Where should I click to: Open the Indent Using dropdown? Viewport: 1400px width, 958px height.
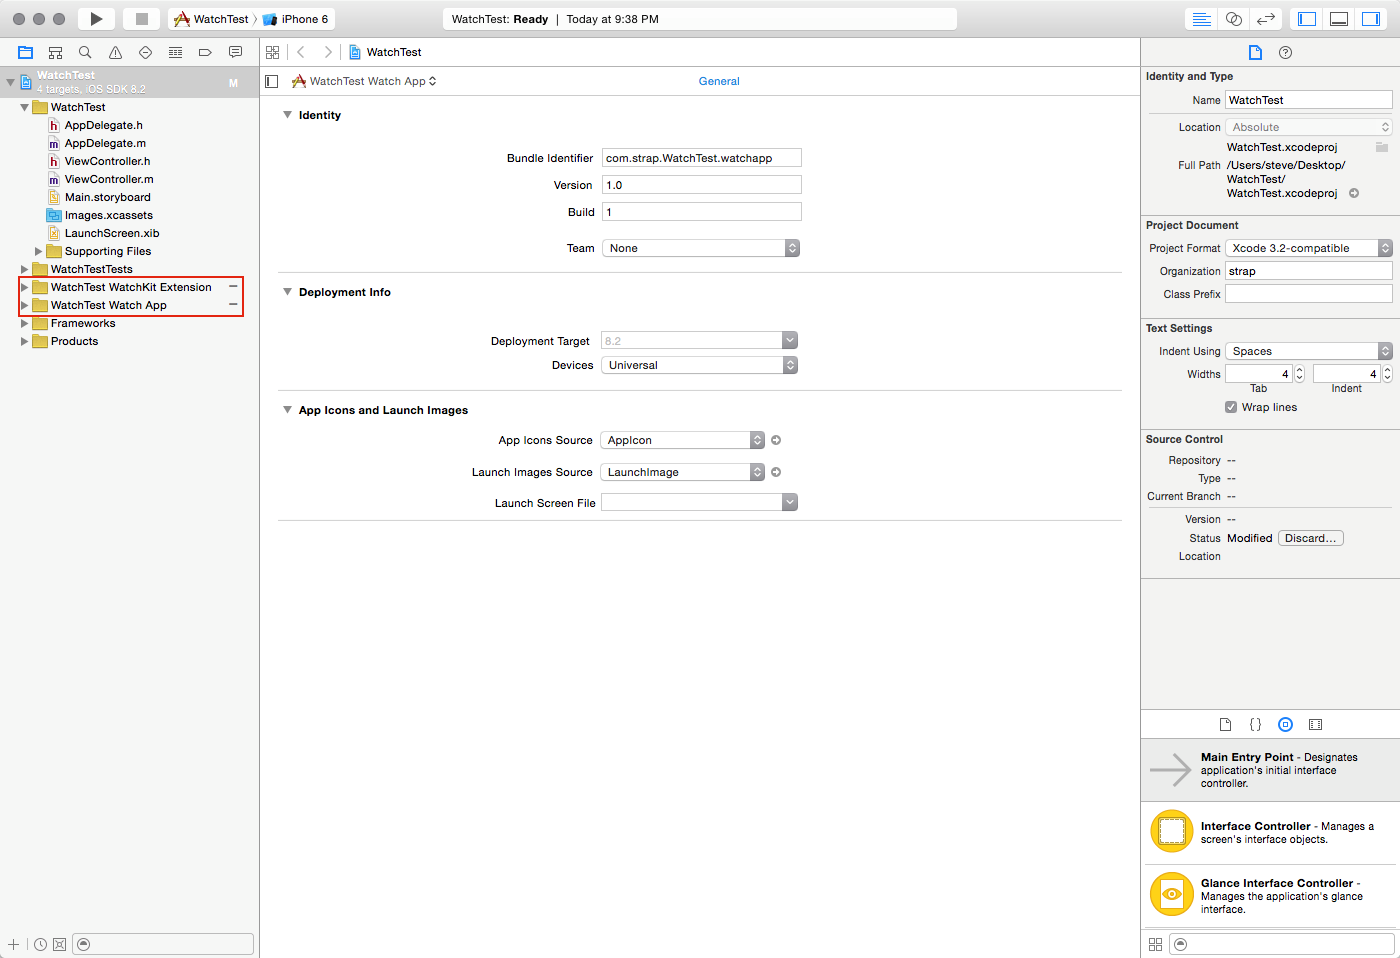(x=1309, y=351)
